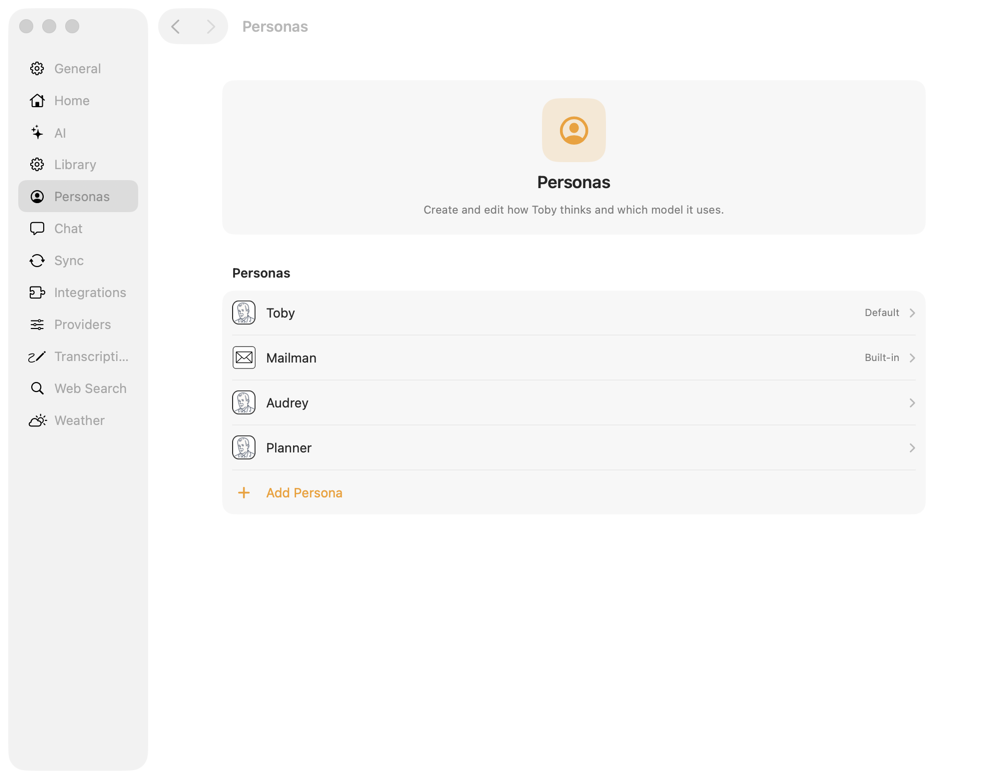Open Web Search settings
The width and height of the screenshot is (1000, 779).
(78, 388)
